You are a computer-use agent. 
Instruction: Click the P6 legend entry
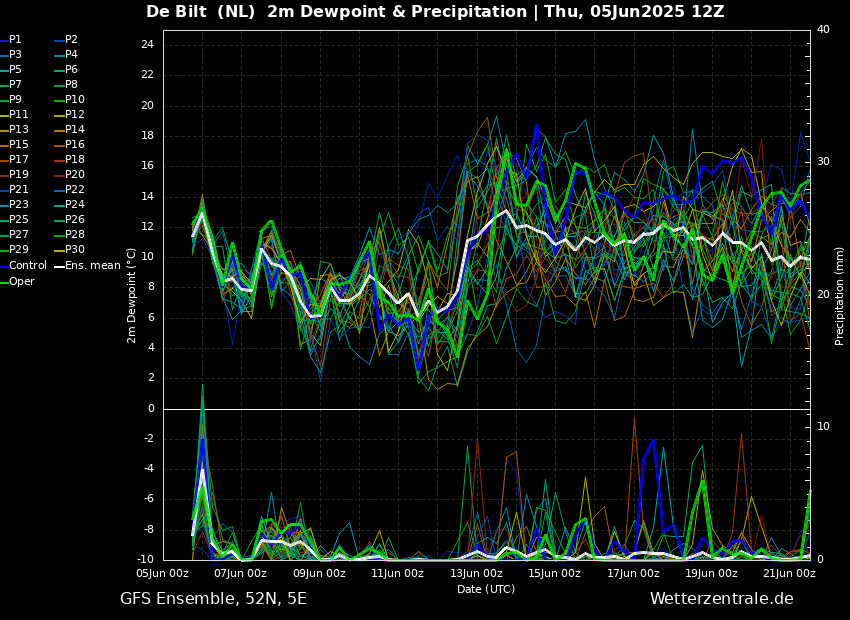pyautogui.click(x=66, y=69)
